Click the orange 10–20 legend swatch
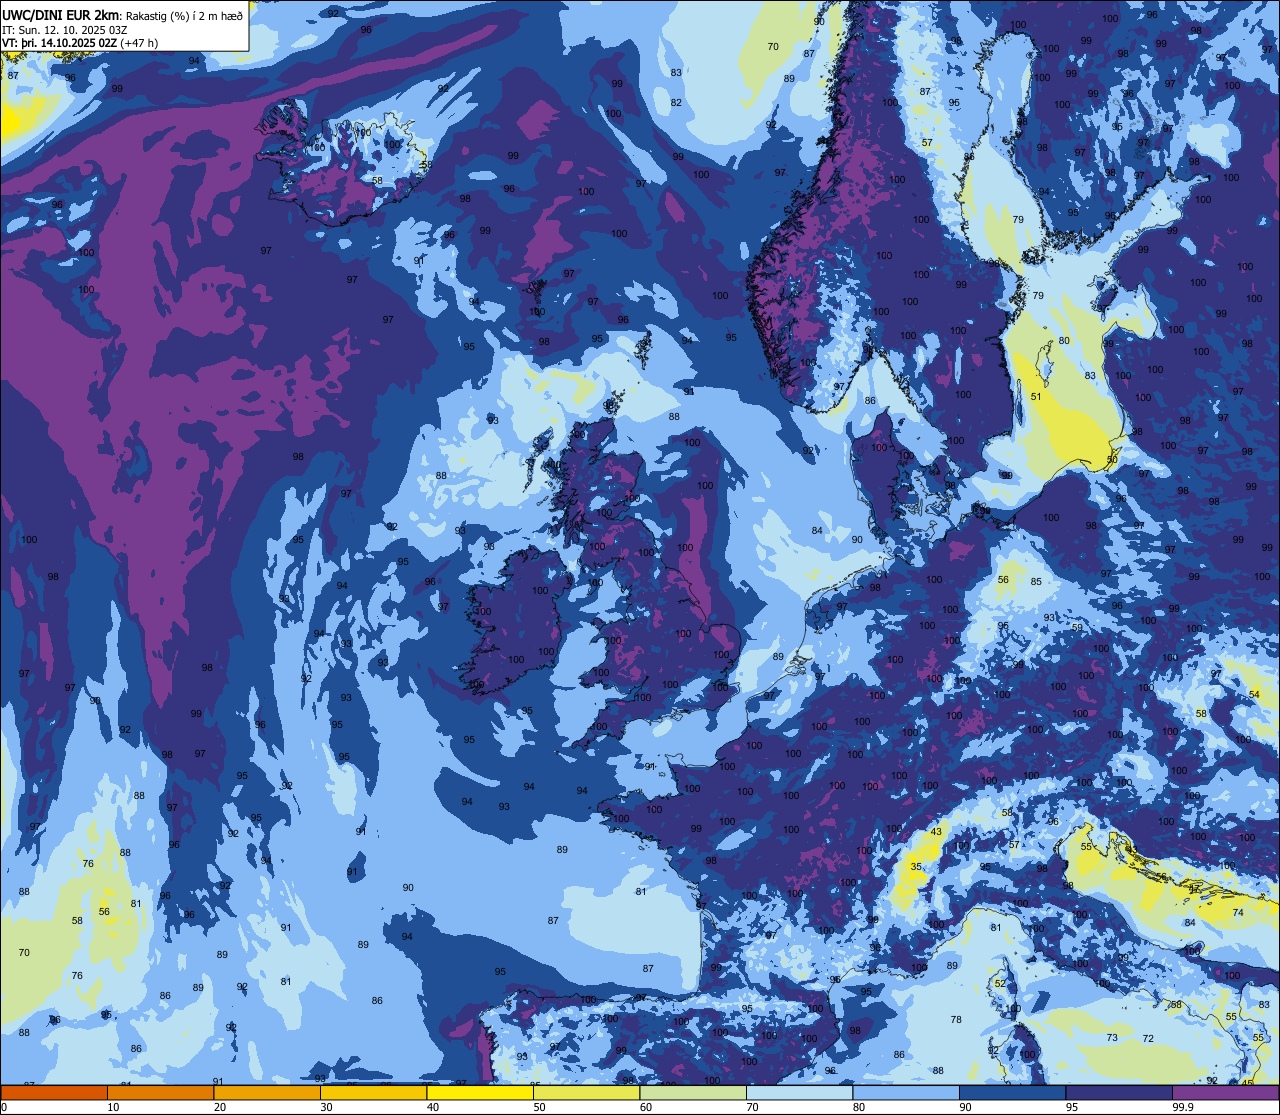Image resolution: width=1280 pixels, height=1115 pixels. (x=160, y=1093)
